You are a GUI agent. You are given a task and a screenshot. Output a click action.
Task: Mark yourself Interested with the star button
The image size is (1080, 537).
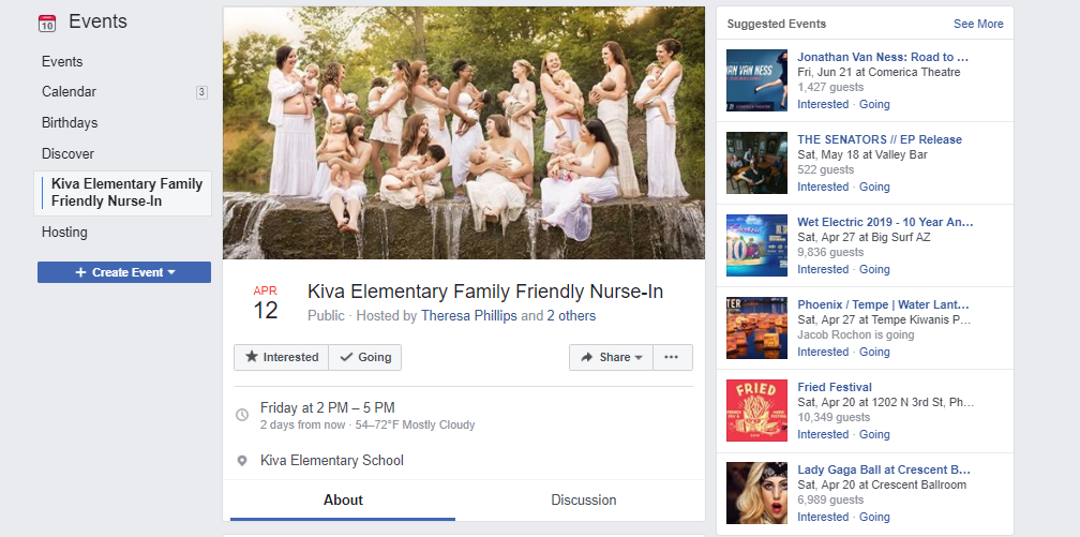pos(281,357)
